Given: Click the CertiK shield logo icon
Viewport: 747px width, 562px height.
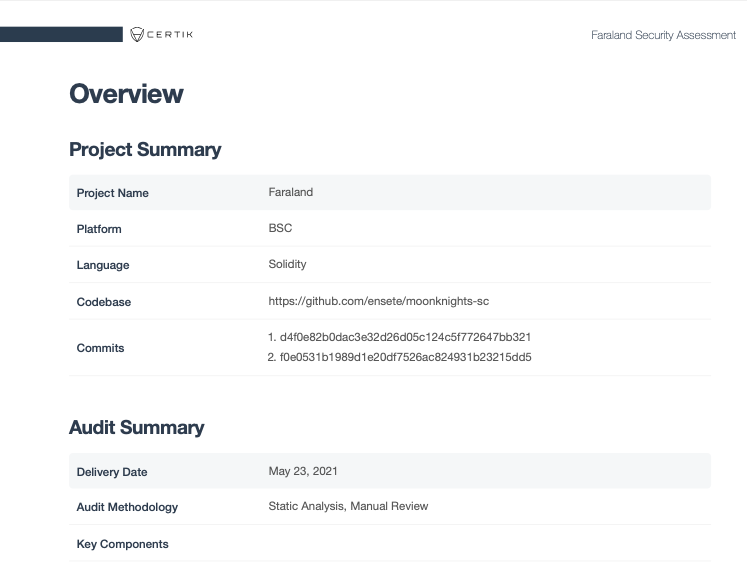Looking at the screenshot, I should click(x=137, y=35).
